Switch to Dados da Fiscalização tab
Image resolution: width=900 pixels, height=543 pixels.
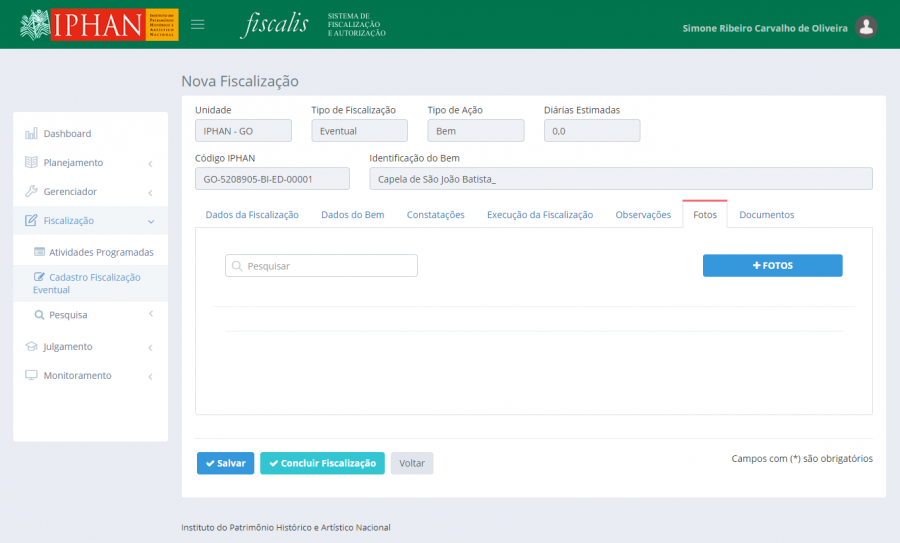click(252, 215)
